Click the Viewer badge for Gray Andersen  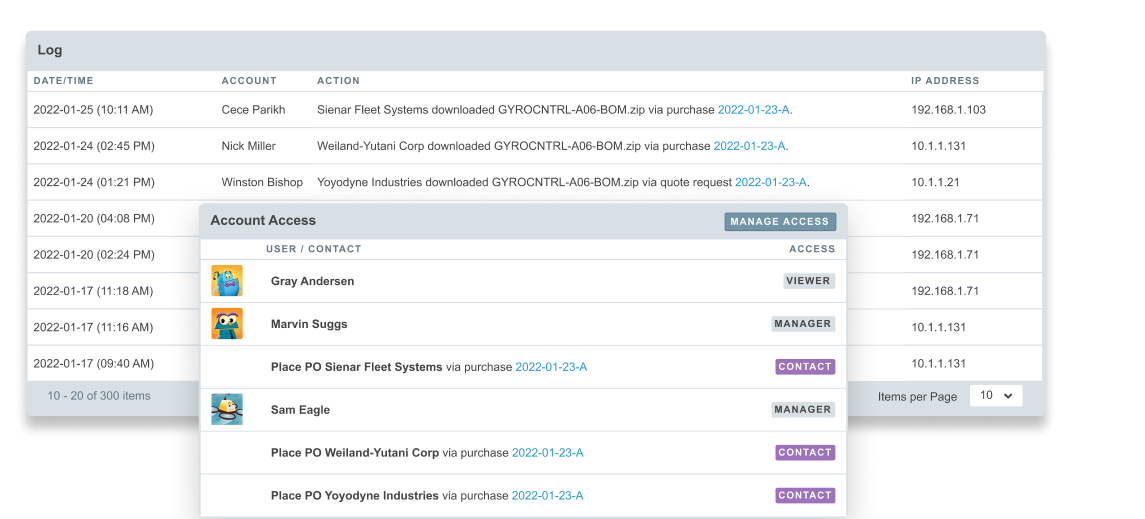click(808, 281)
